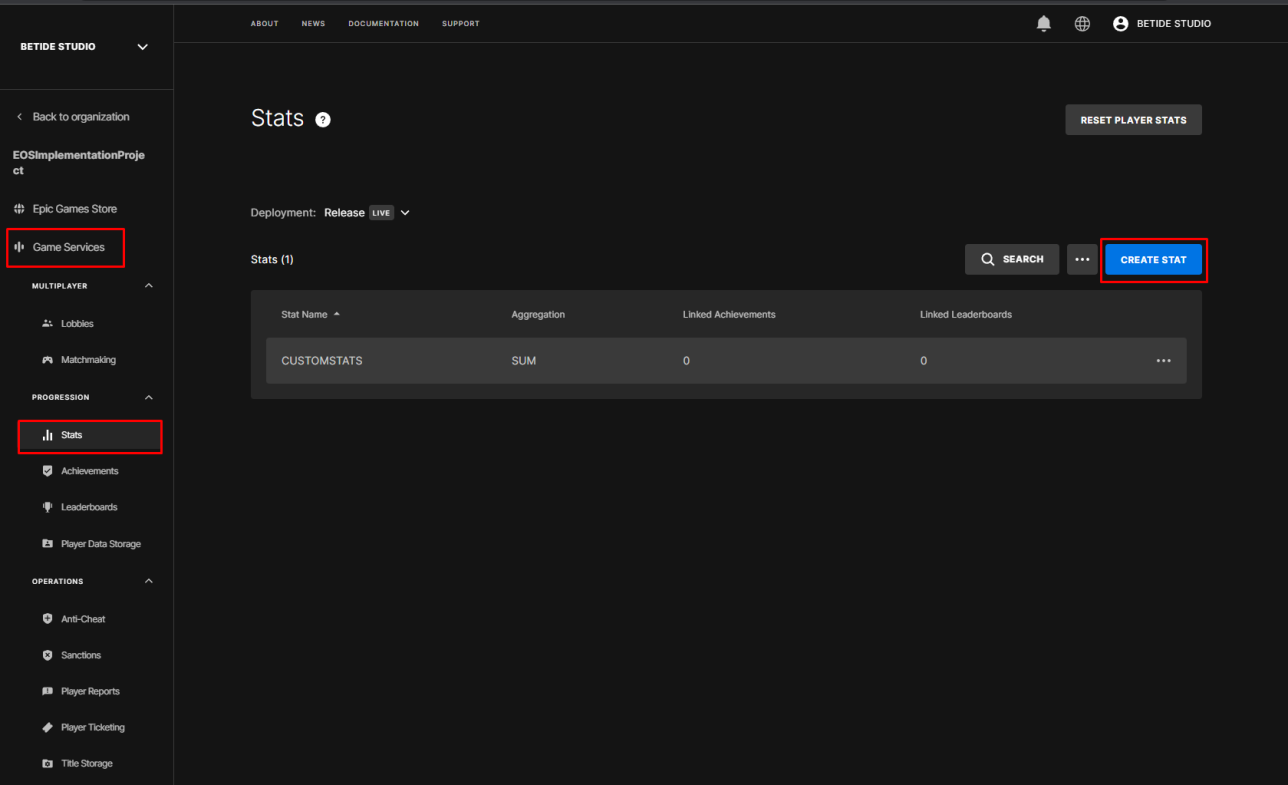Collapse the Progression section

(149, 398)
